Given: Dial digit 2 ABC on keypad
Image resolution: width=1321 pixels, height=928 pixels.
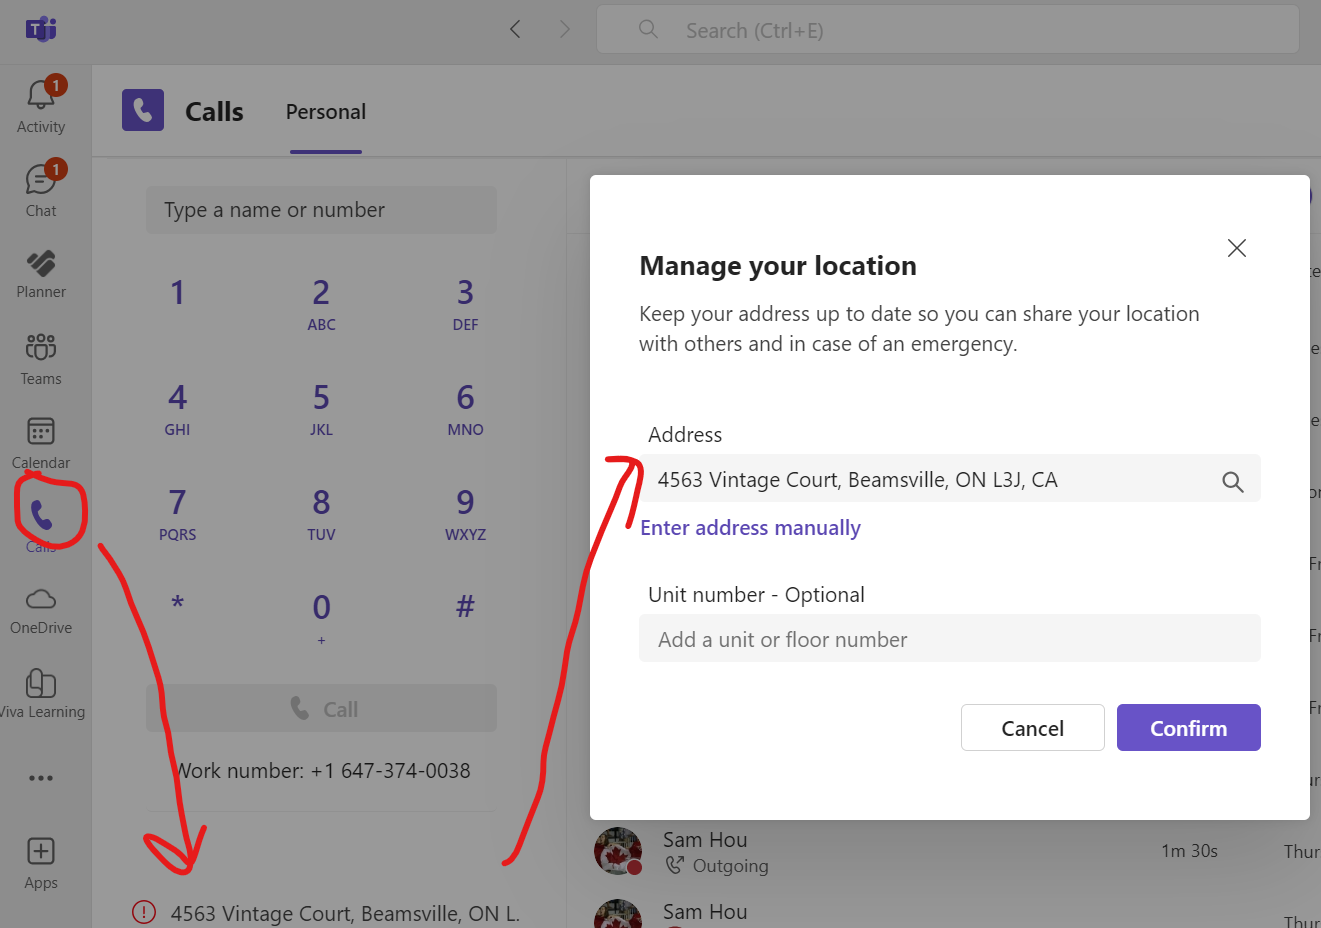Looking at the screenshot, I should 321,303.
